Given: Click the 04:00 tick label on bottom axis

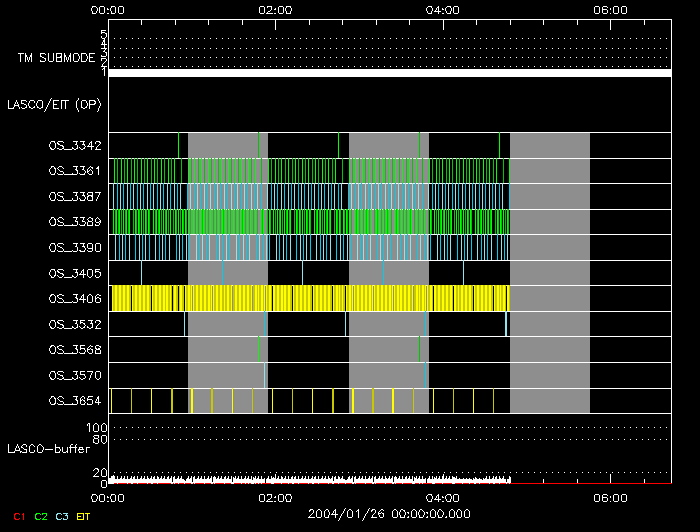Looking at the screenshot, I should [x=442, y=497].
